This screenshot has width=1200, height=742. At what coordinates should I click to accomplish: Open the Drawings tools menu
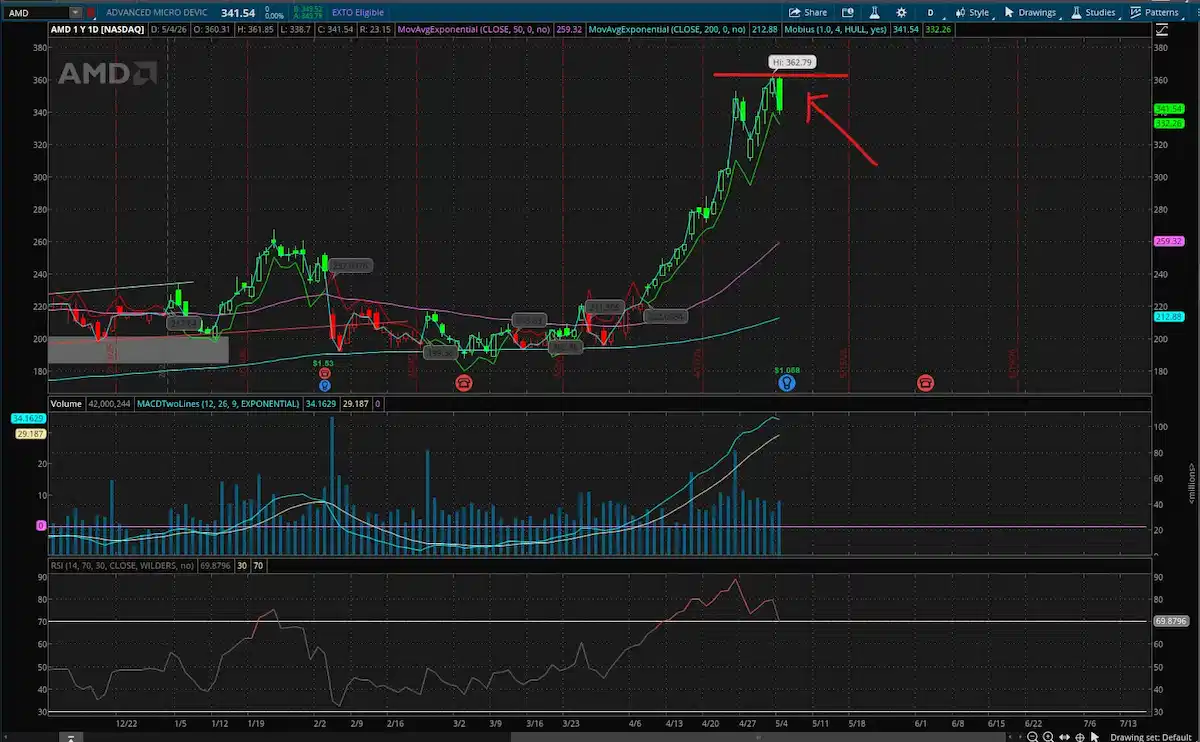click(x=1030, y=12)
